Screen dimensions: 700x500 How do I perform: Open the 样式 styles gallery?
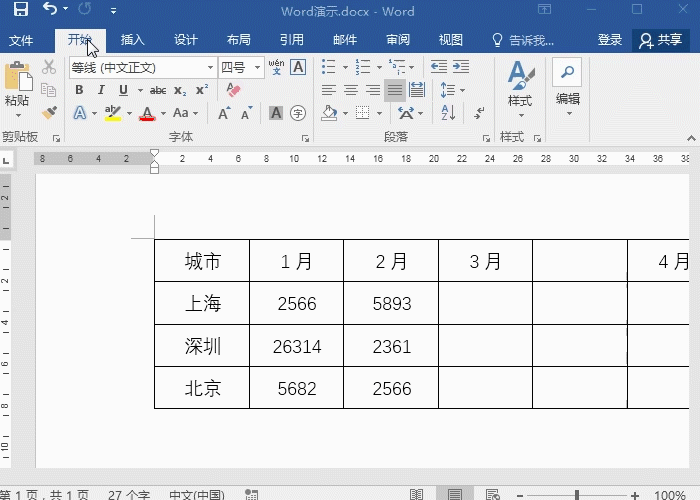[x=520, y=89]
